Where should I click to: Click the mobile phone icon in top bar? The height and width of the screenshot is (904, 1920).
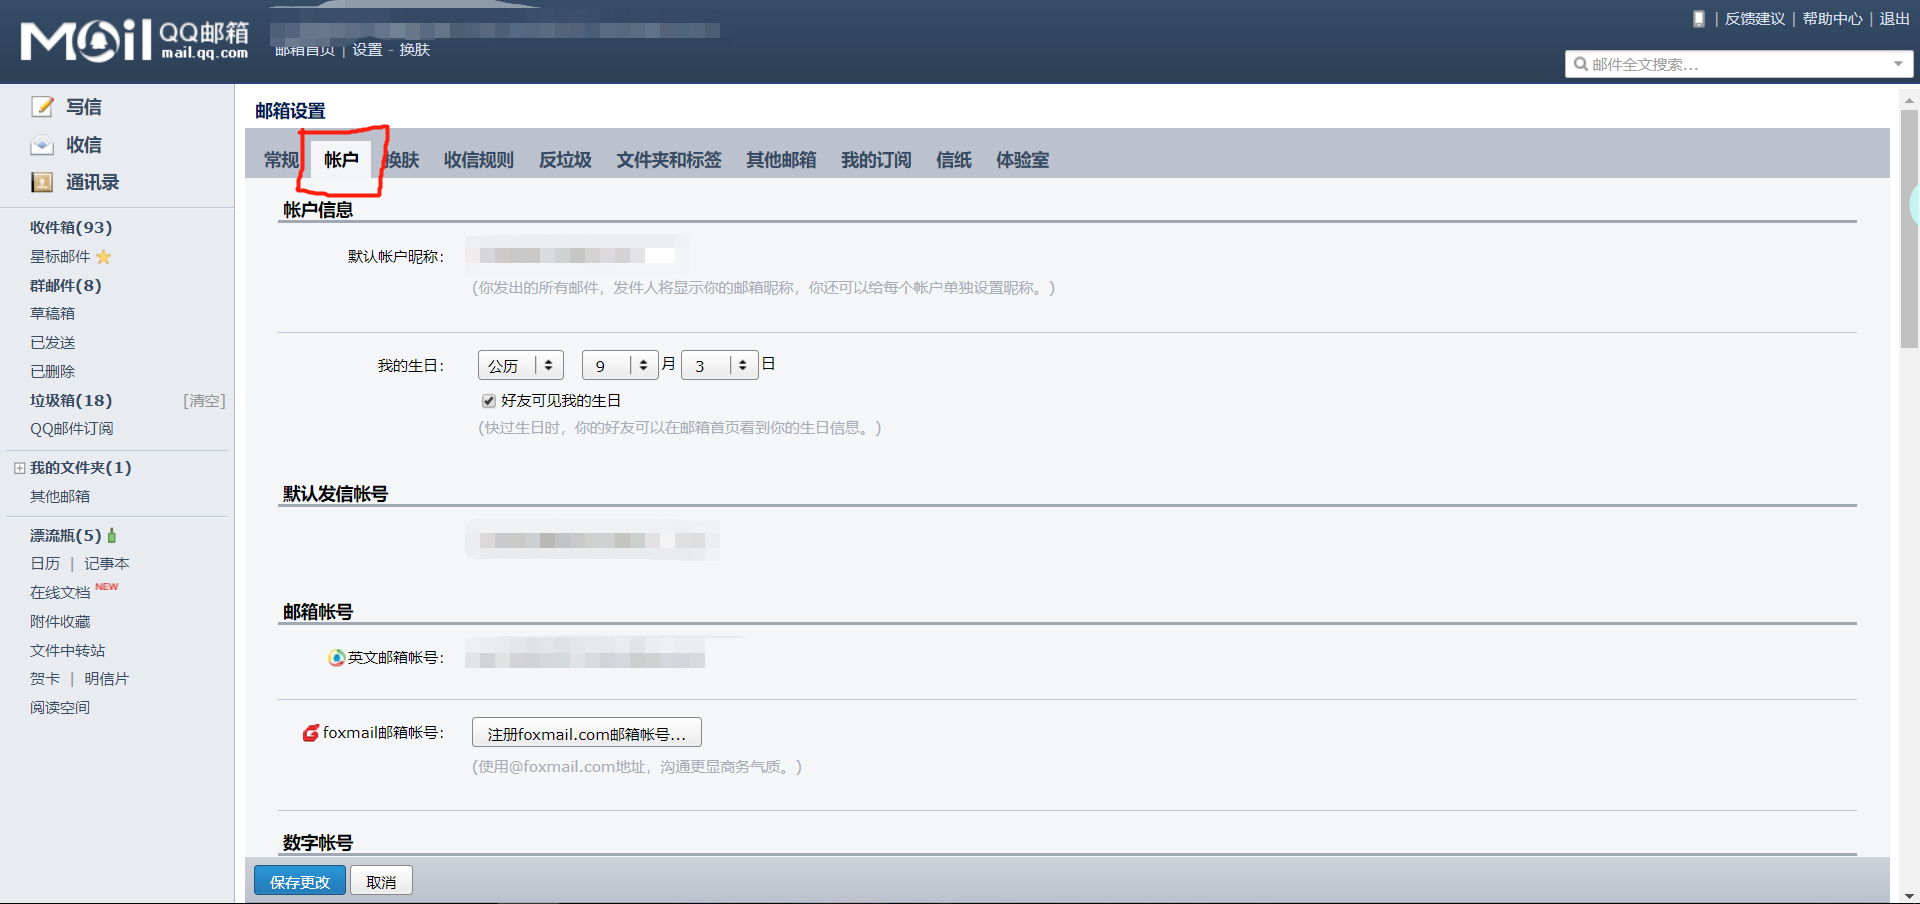[1698, 19]
